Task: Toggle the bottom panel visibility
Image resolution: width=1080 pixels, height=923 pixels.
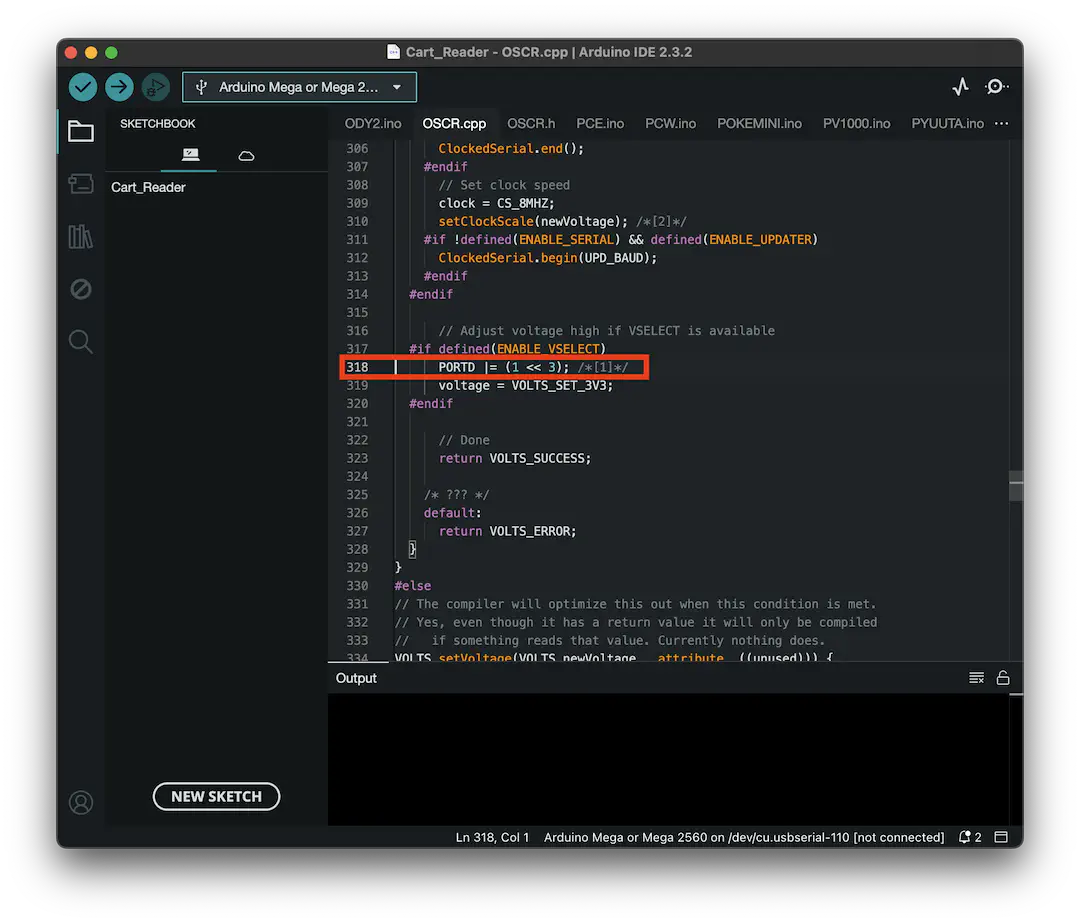Action: [x=1001, y=837]
